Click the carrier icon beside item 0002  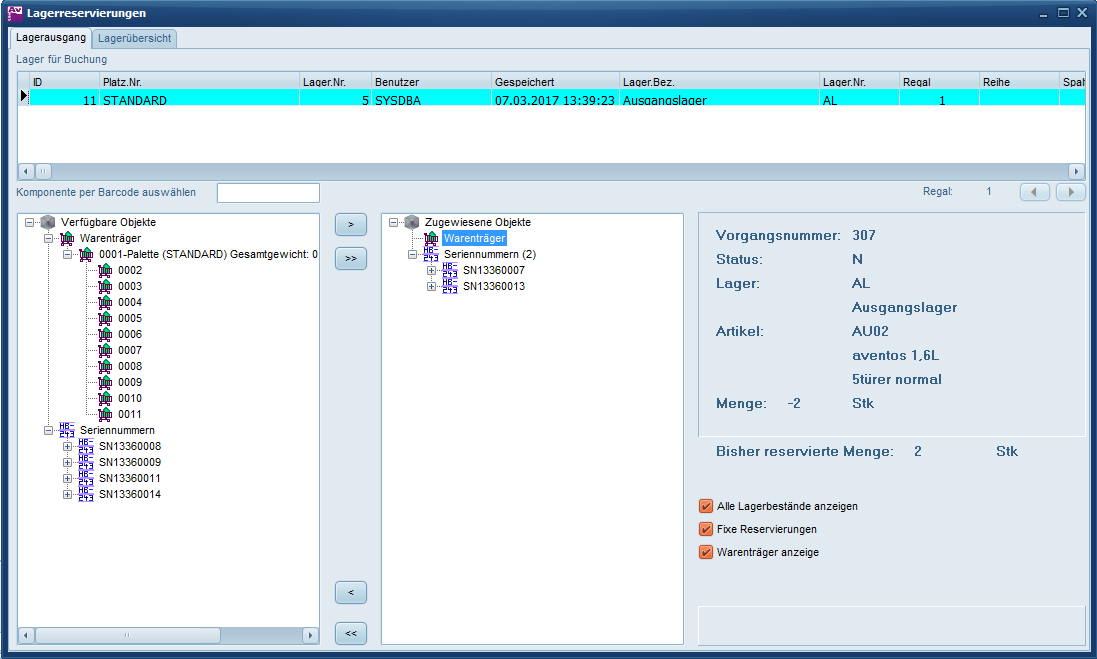pos(105,270)
